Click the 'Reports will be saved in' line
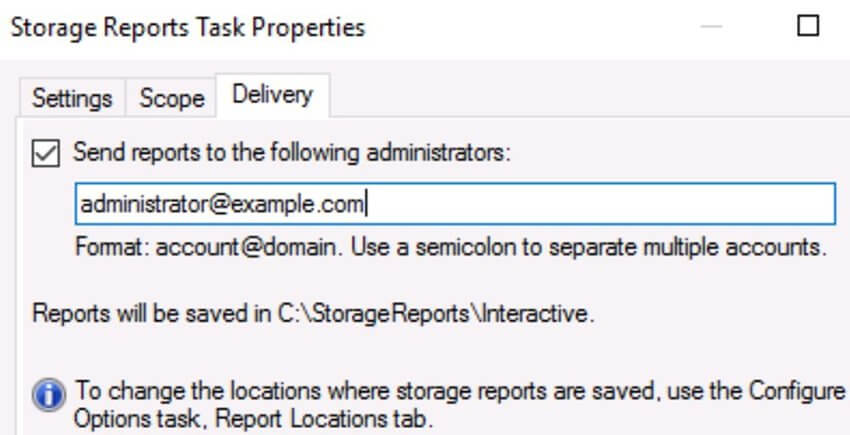The width and height of the screenshot is (850, 435). (x=313, y=314)
